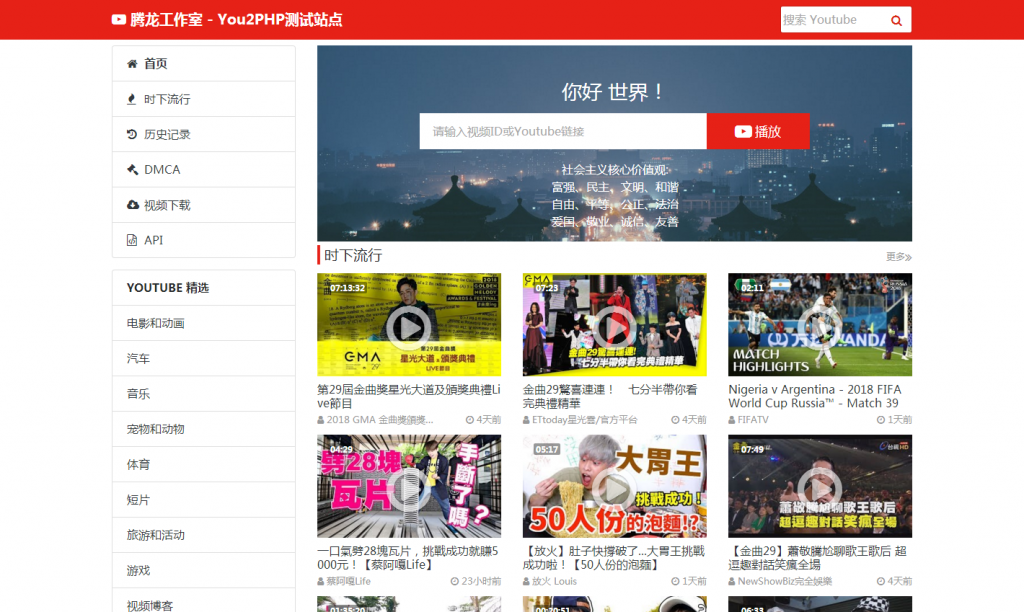This screenshot has width=1024, height=612.
Task: Select the 游戏 sidebar category
Action: [137, 569]
